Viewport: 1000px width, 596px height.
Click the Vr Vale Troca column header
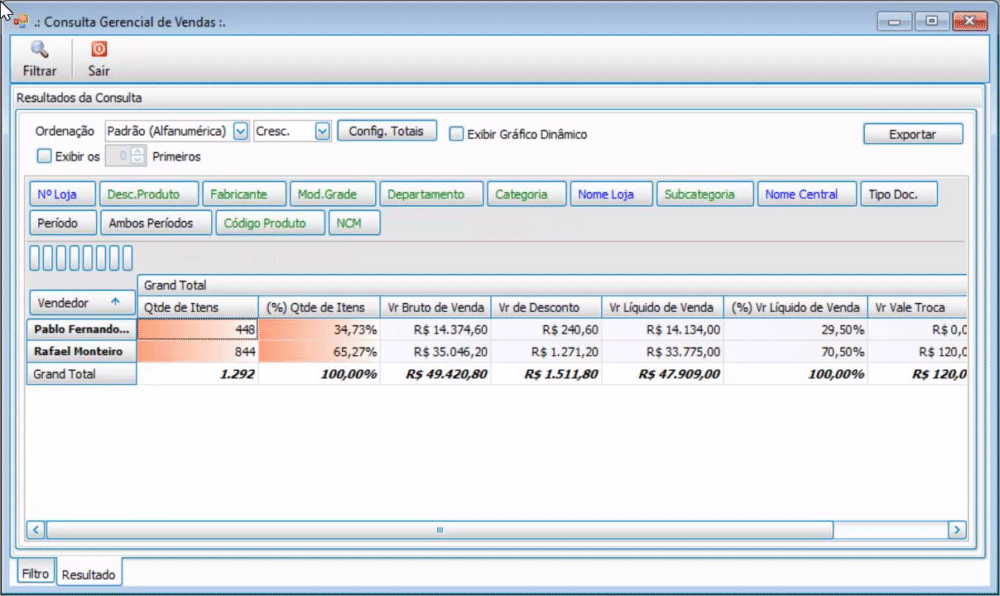click(x=917, y=307)
